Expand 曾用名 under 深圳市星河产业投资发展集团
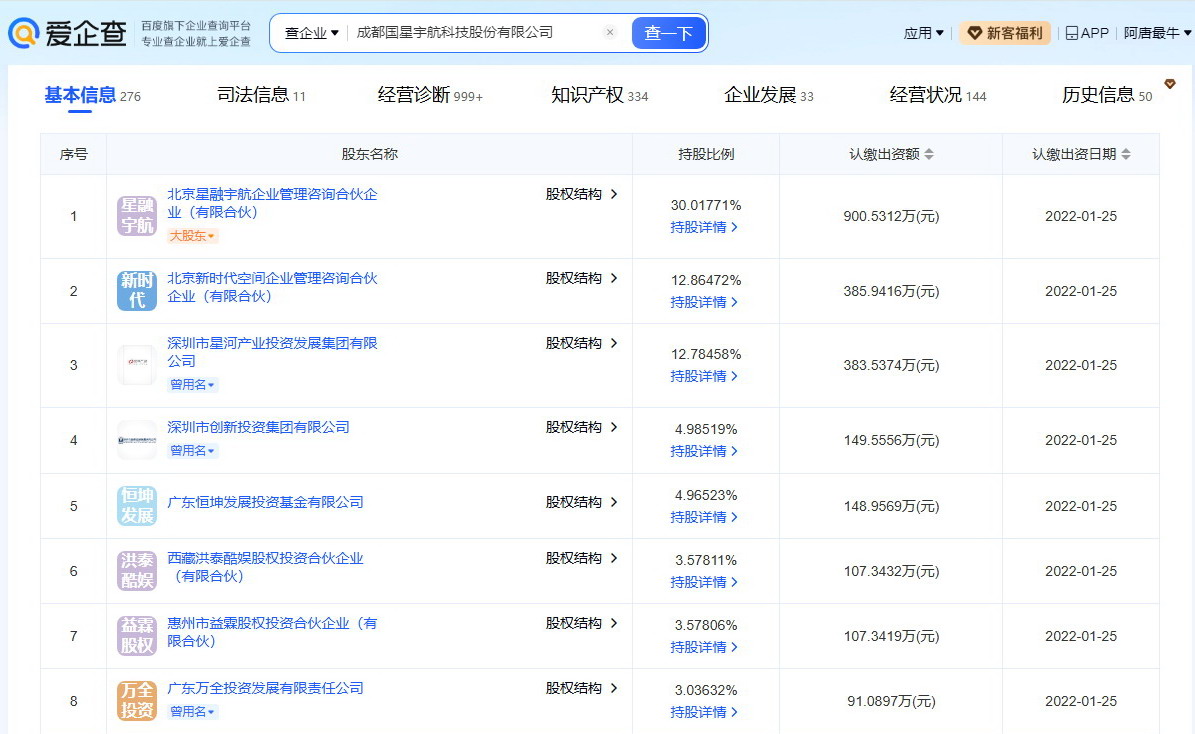Screen dimensions: 1195x734 (192, 384)
